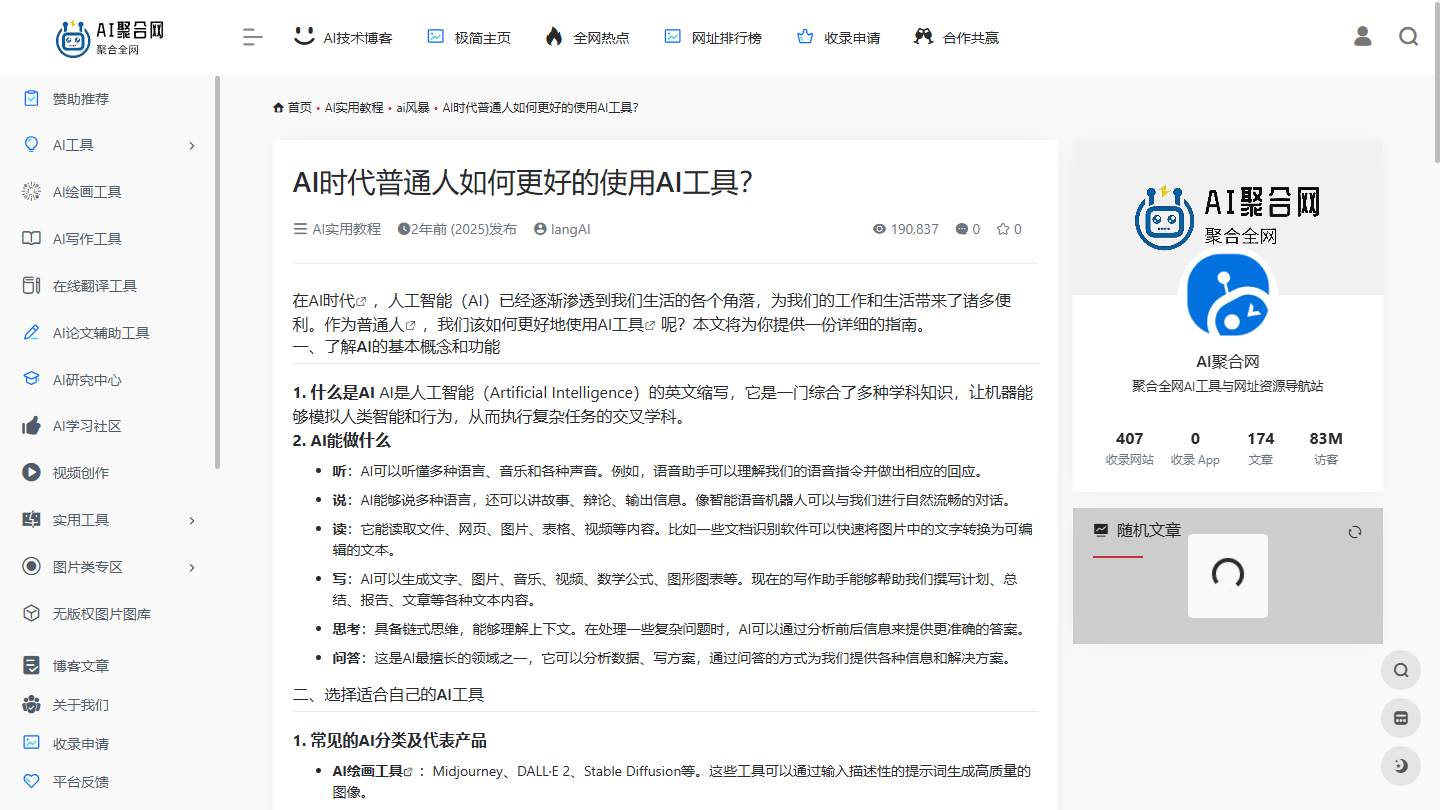
Task: Toggle dark mode with the moon button
Action: pyautogui.click(x=1401, y=766)
